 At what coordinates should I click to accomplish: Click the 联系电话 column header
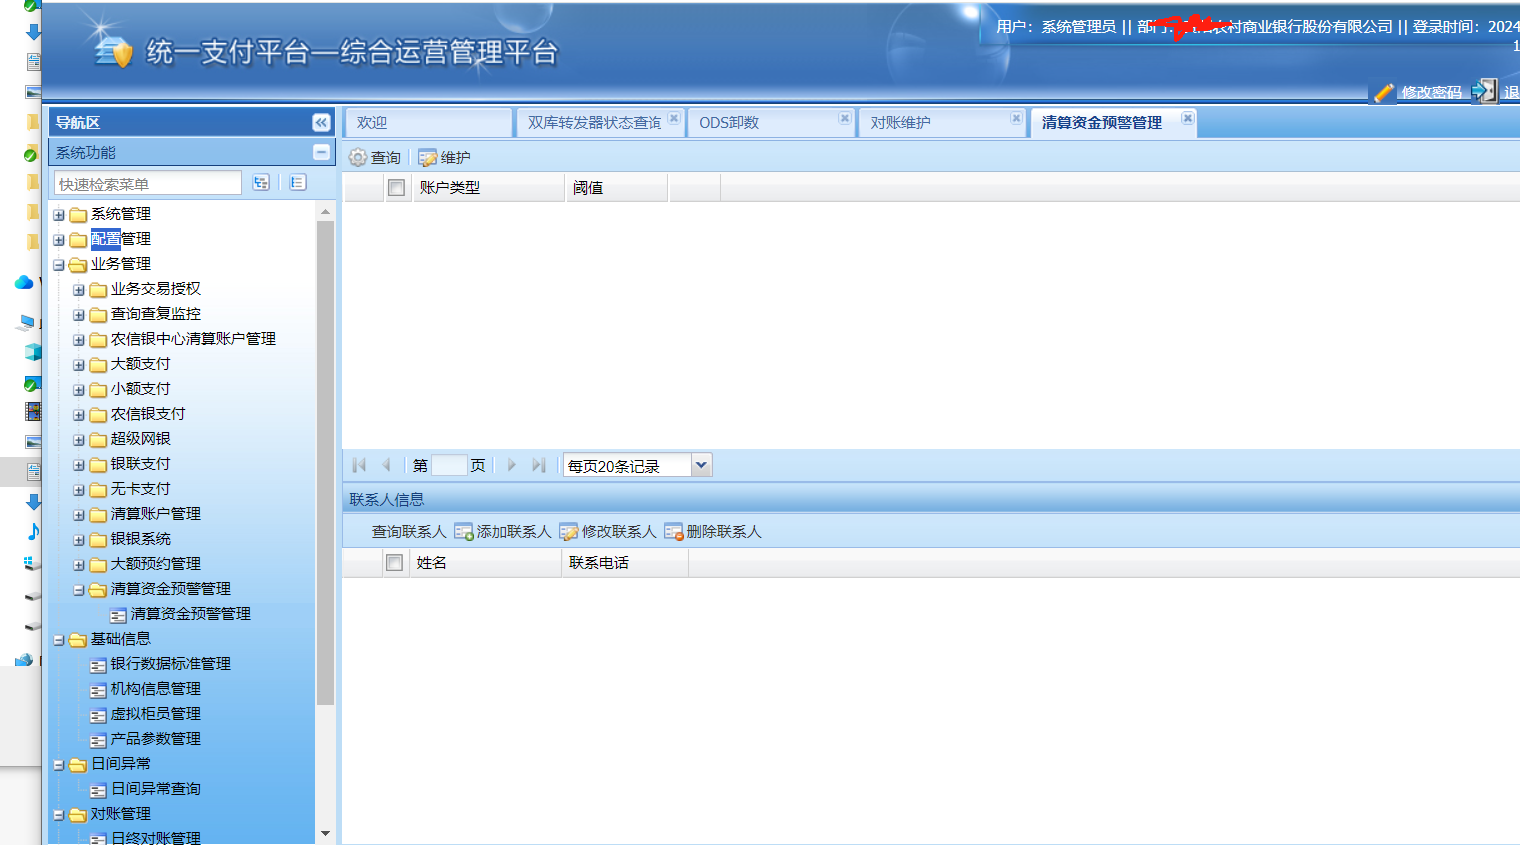coord(624,562)
